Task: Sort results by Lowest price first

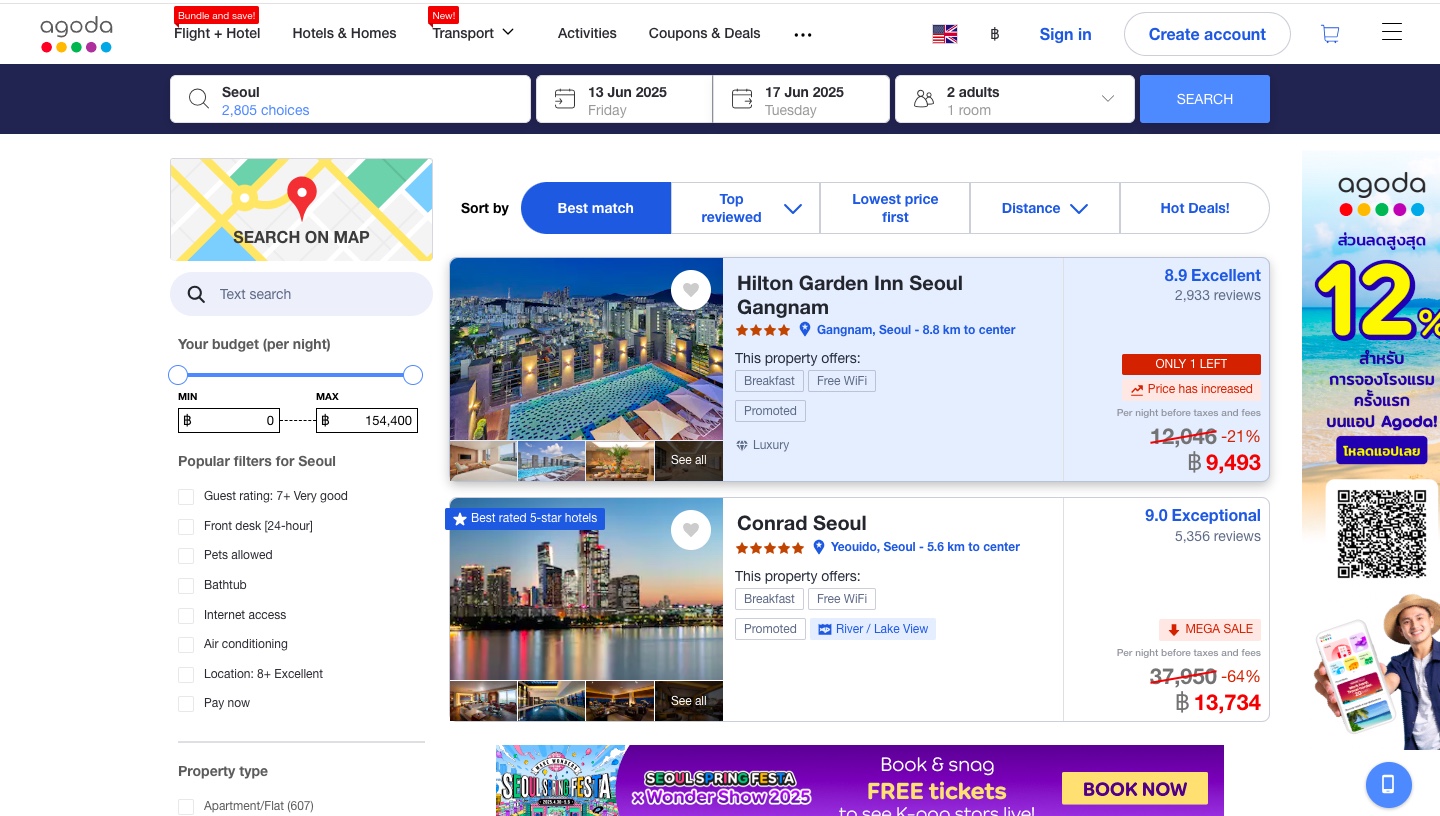Action: point(895,208)
